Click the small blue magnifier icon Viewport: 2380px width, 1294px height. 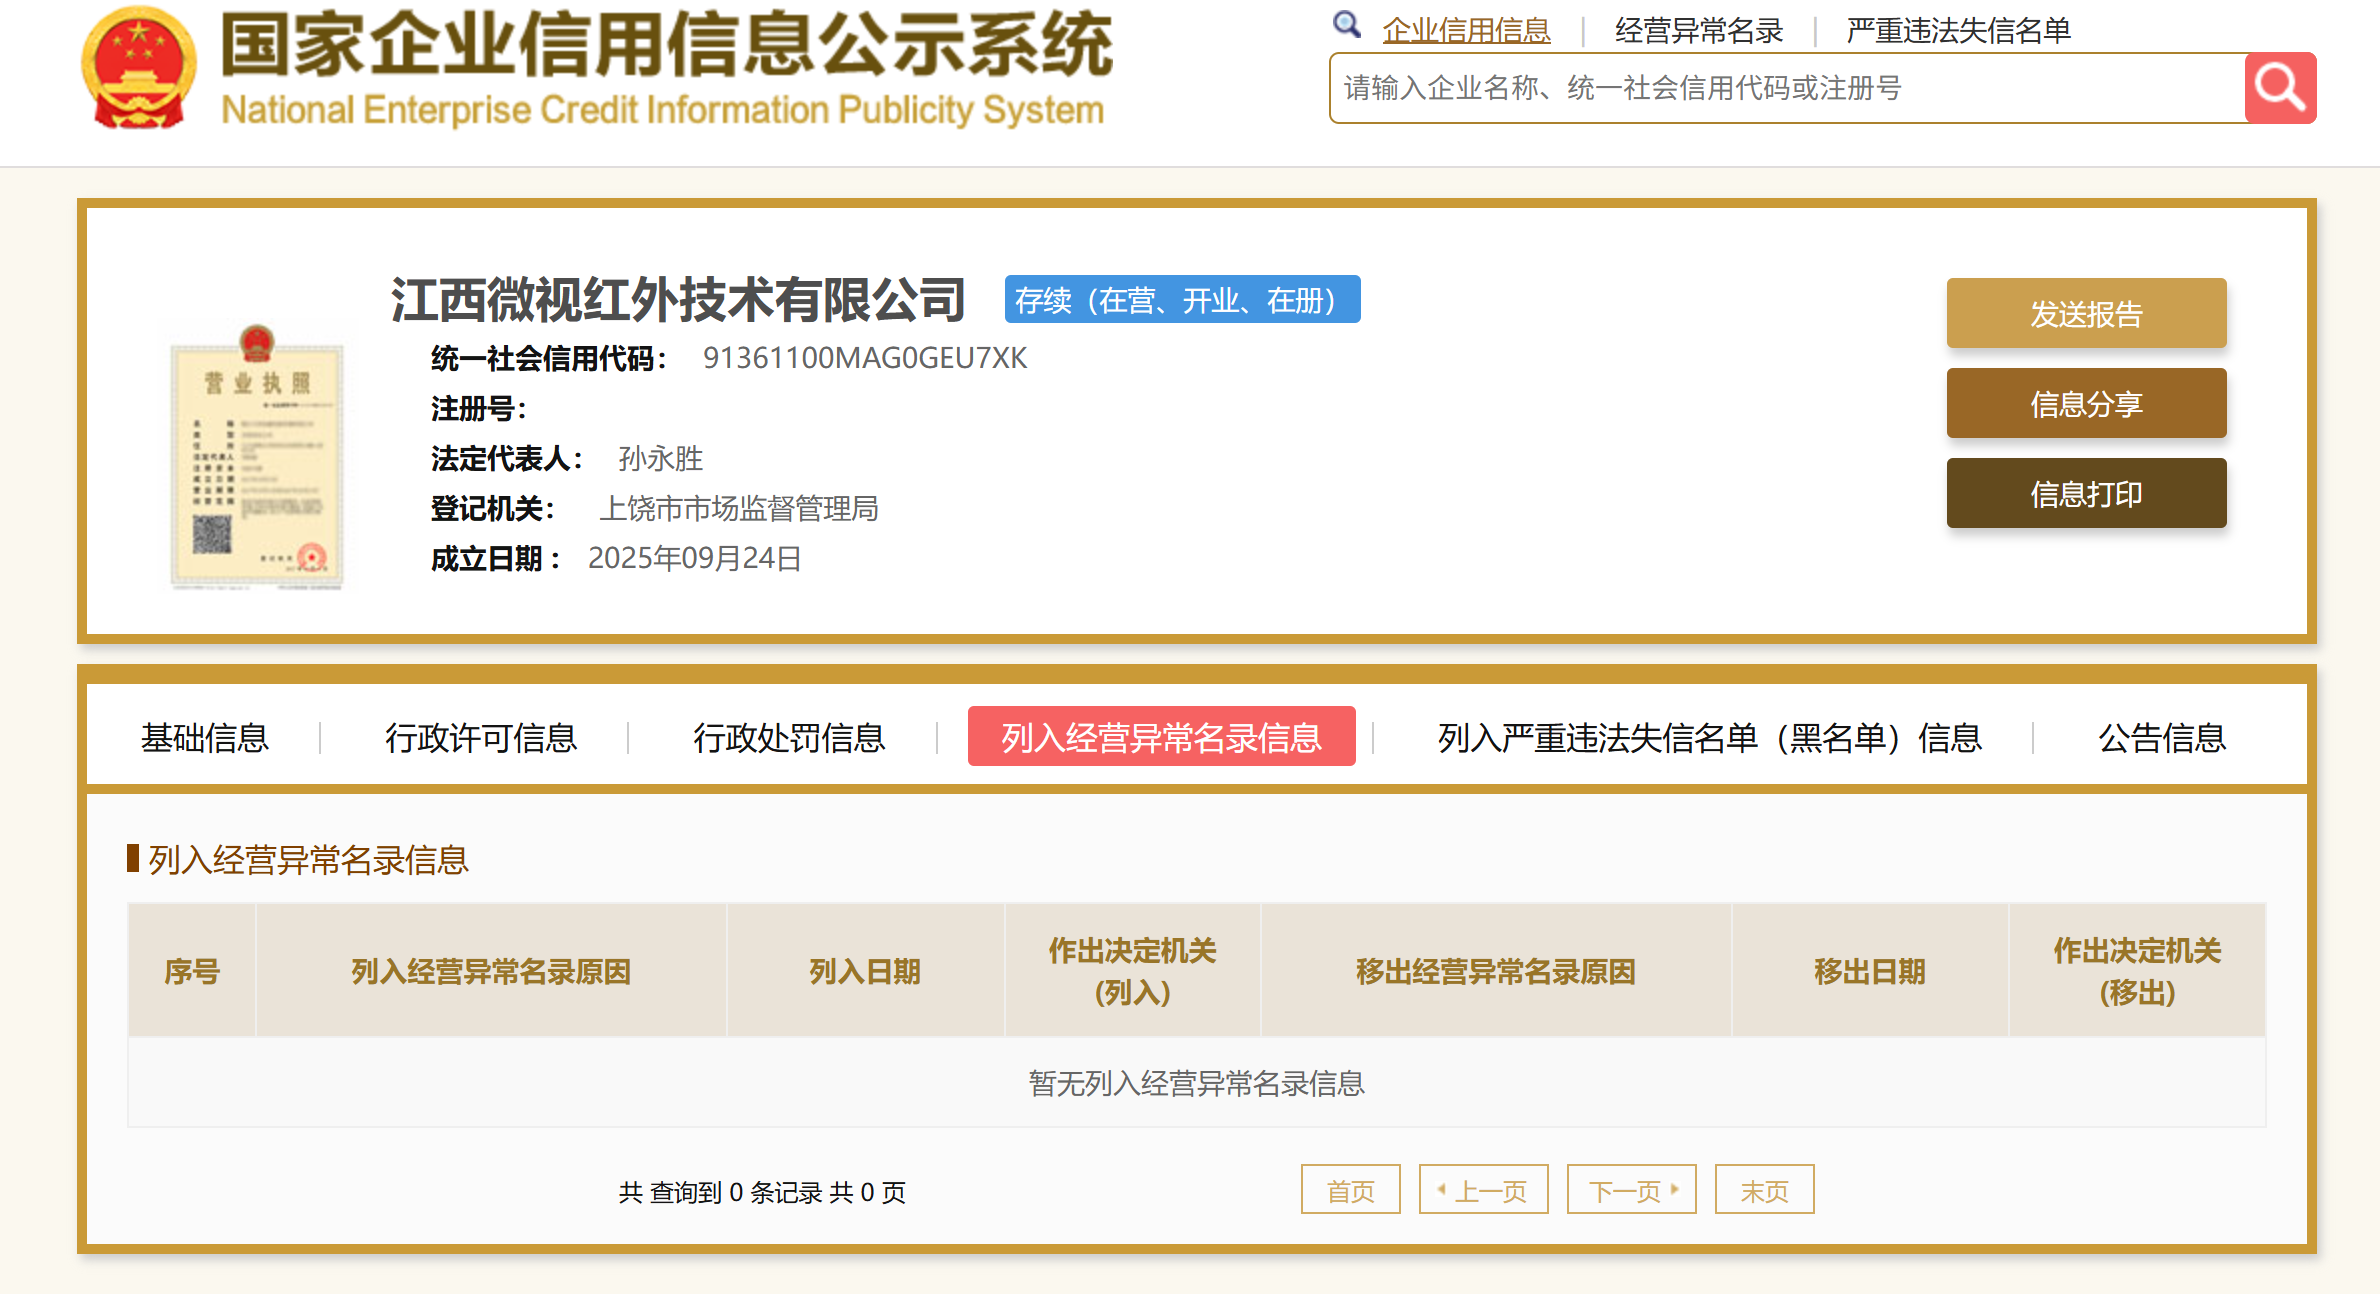1346,25
